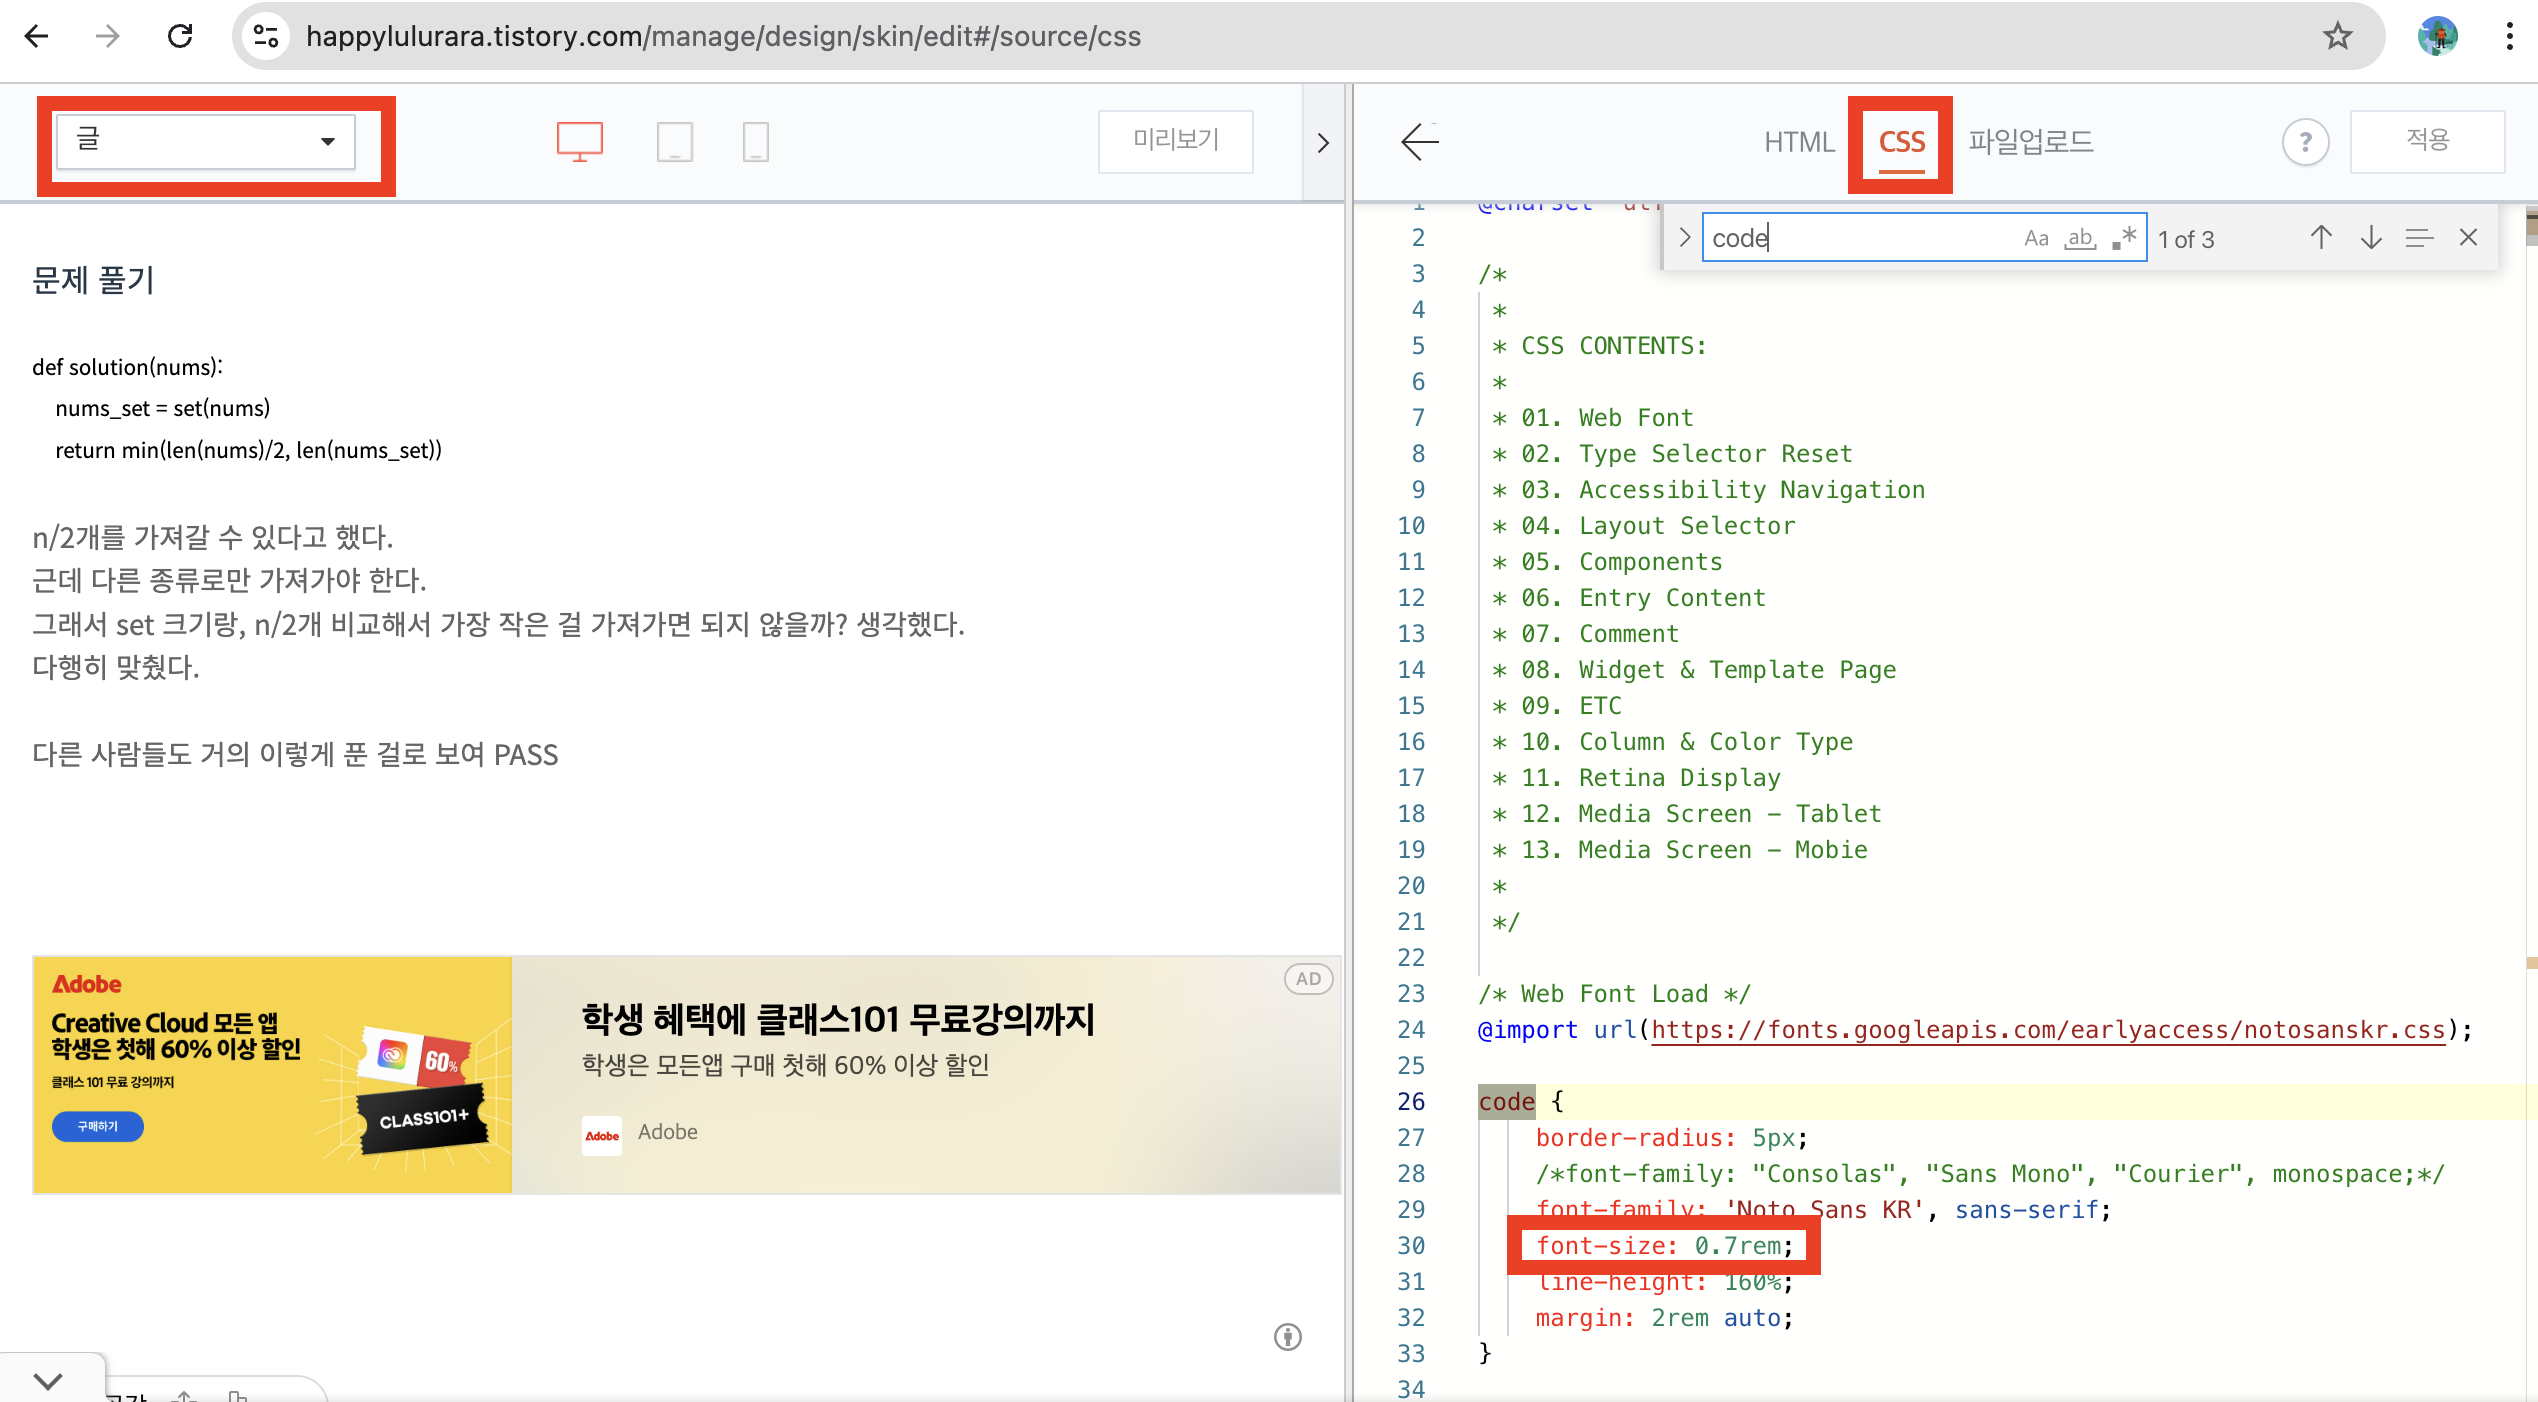The height and width of the screenshot is (1402, 2538).
Task: Click '/* Web Font Load */' comment
Action: (x=1614, y=994)
